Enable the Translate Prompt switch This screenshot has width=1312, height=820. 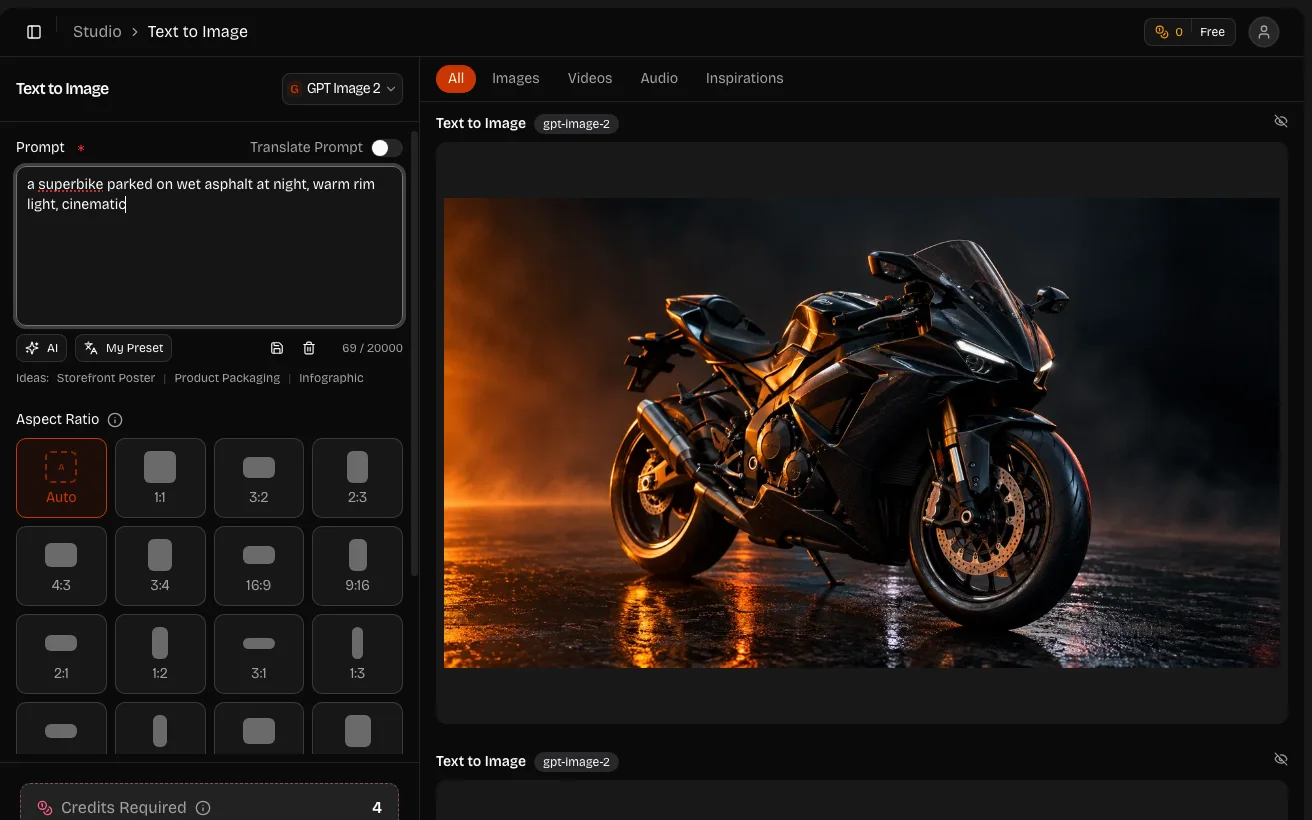[x=386, y=148]
